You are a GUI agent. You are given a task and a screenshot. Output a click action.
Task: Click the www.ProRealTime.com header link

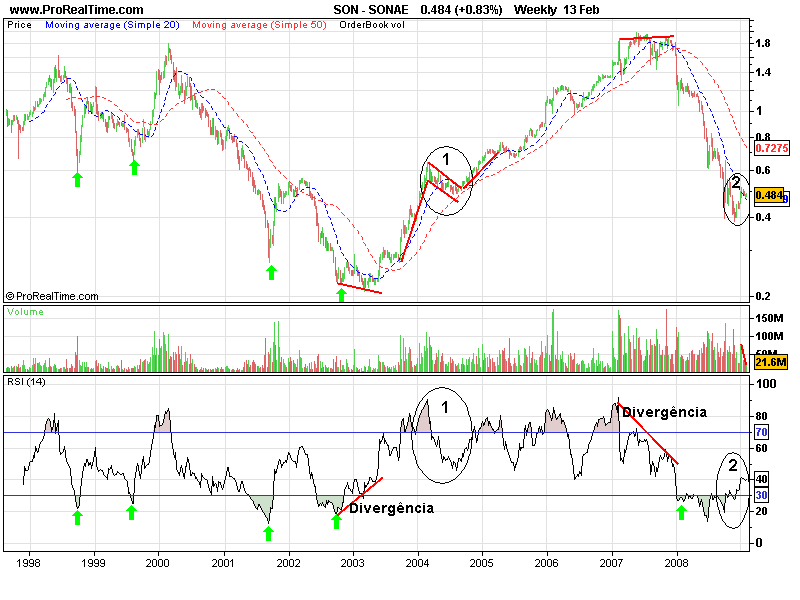click(x=77, y=10)
